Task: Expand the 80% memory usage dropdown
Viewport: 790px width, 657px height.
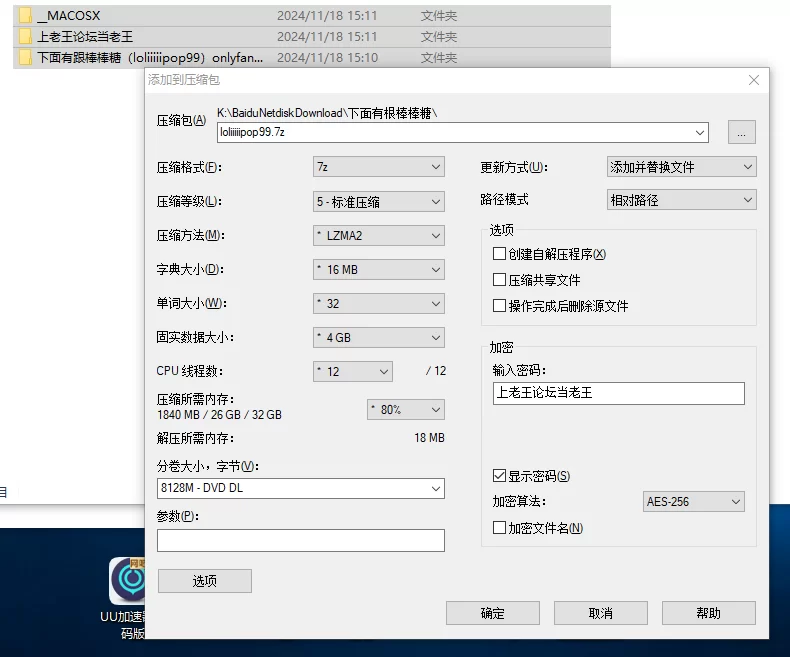Action: 406,410
